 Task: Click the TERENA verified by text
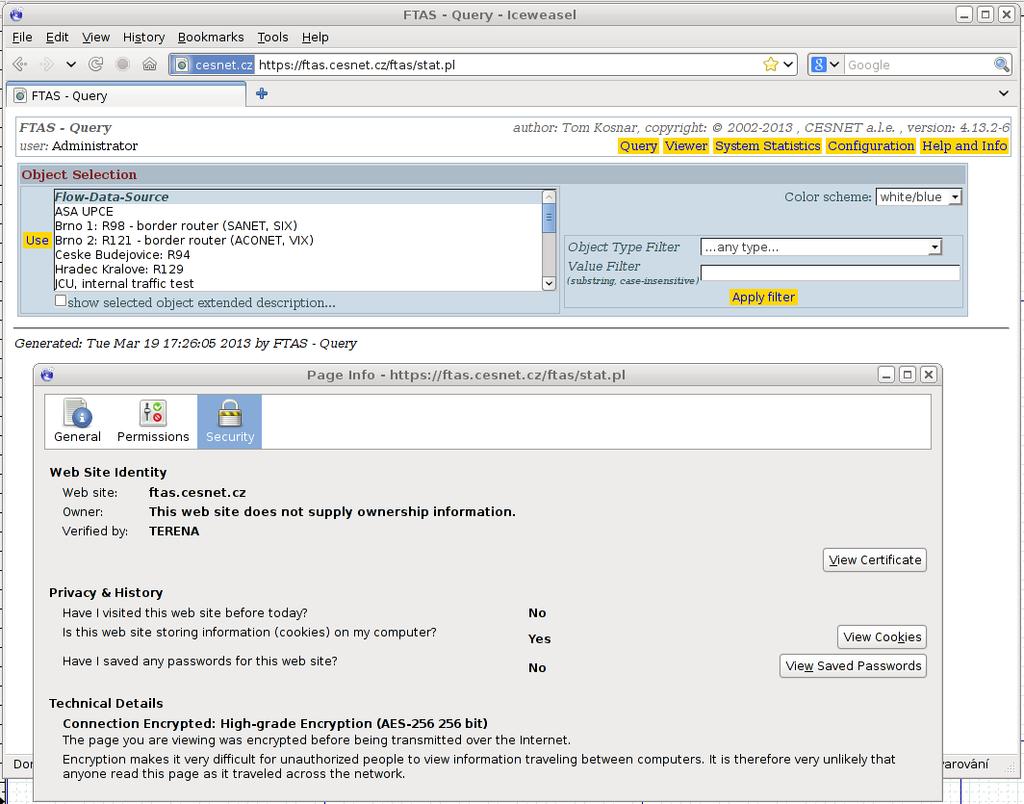pos(174,531)
